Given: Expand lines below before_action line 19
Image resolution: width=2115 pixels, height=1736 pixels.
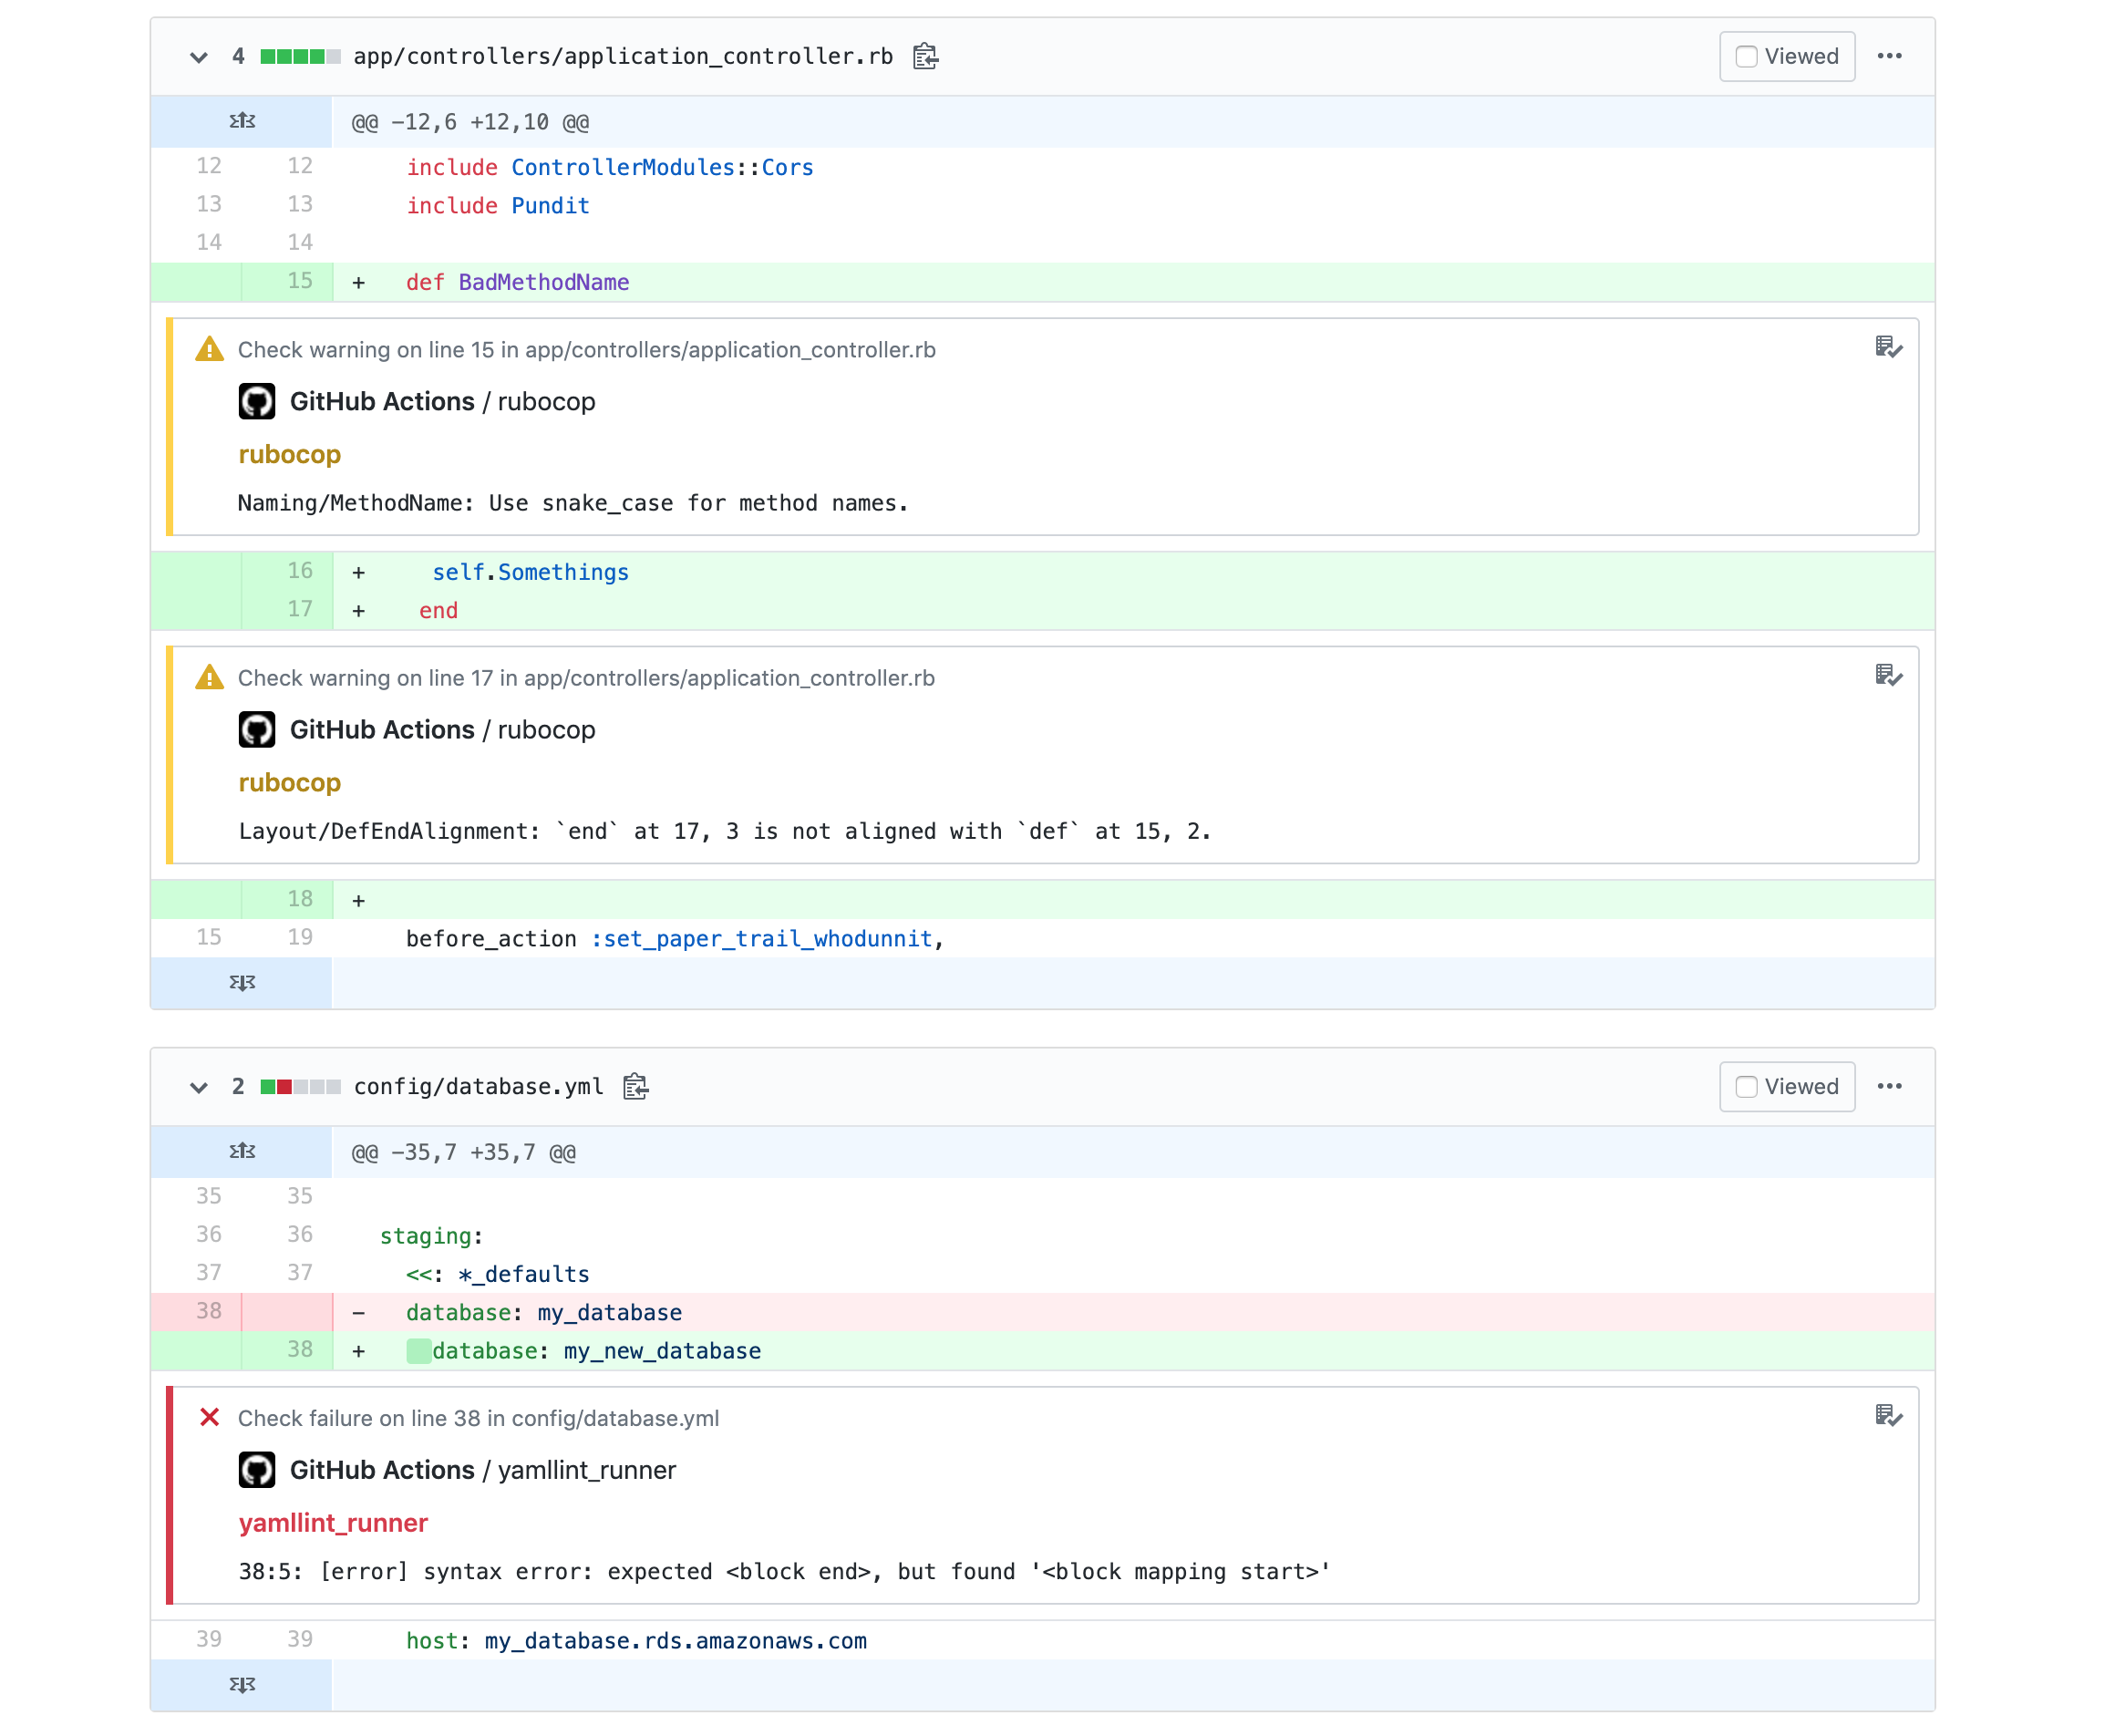Looking at the screenshot, I should [x=242, y=982].
